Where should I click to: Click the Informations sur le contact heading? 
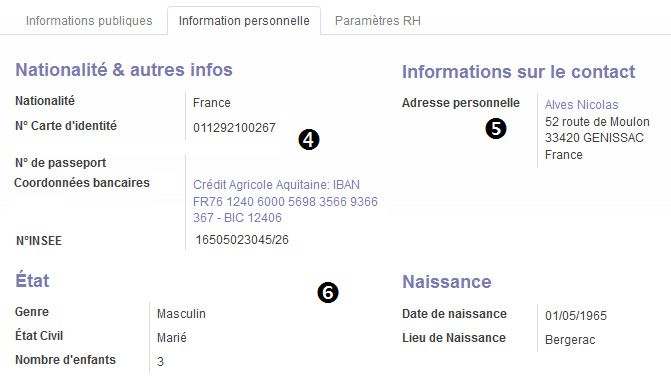[x=518, y=71]
